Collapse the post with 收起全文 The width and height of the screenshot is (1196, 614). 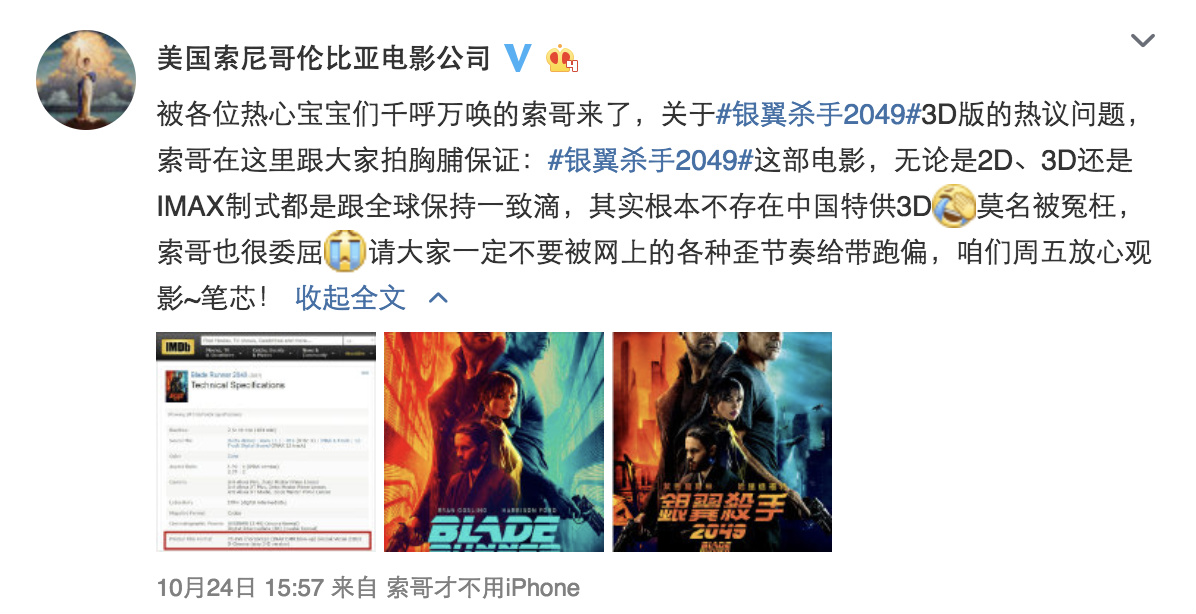point(350,298)
